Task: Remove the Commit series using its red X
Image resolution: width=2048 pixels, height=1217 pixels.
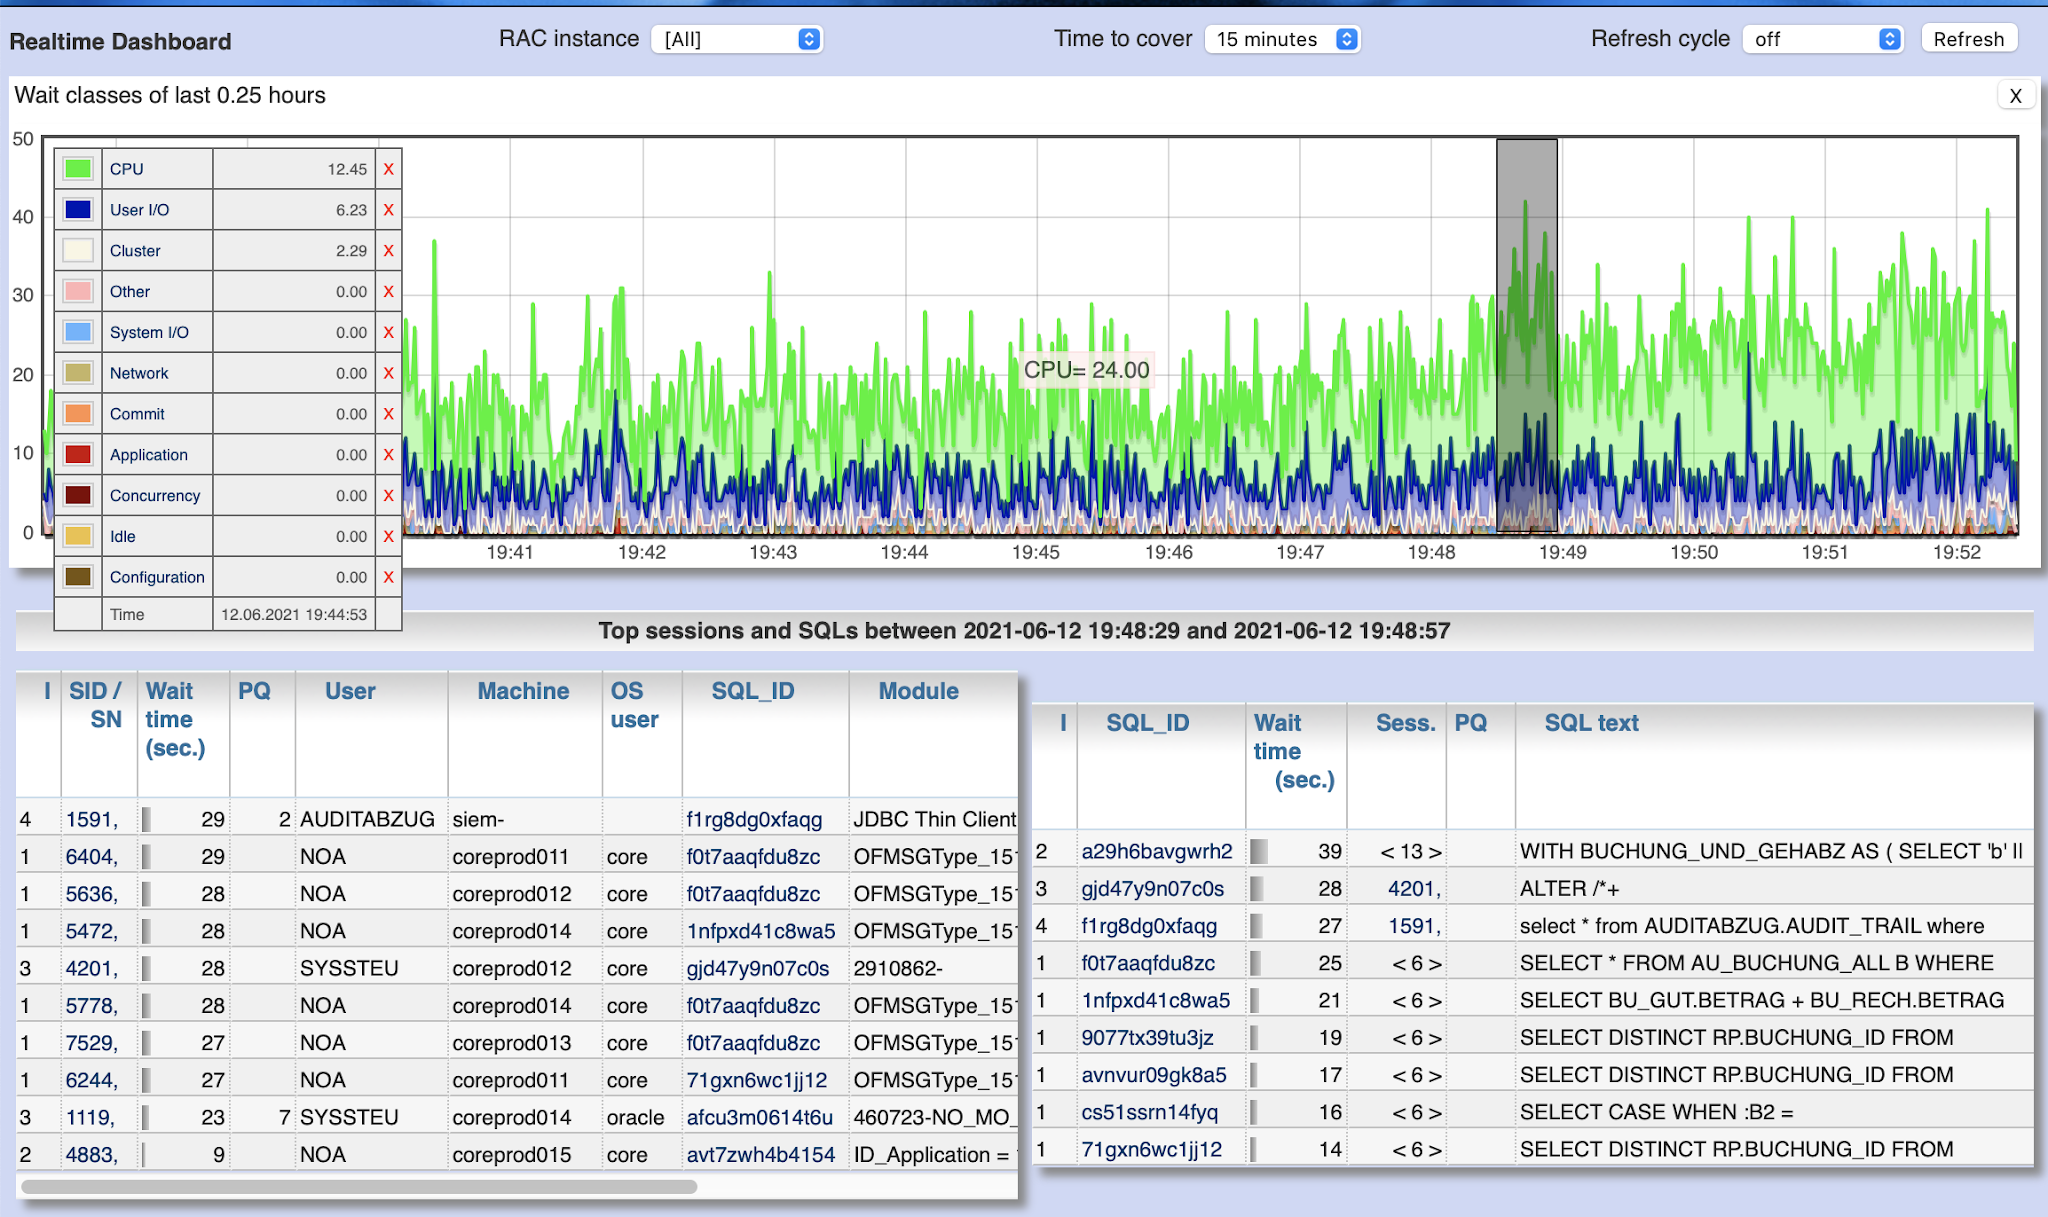Action: [x=388, y=413]
